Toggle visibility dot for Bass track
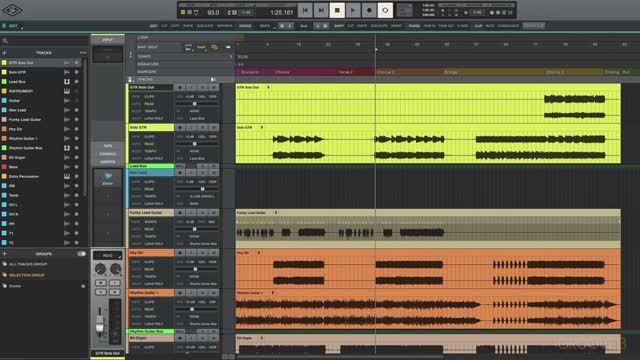Screen dimensions: 640x360 coord(76,167)
